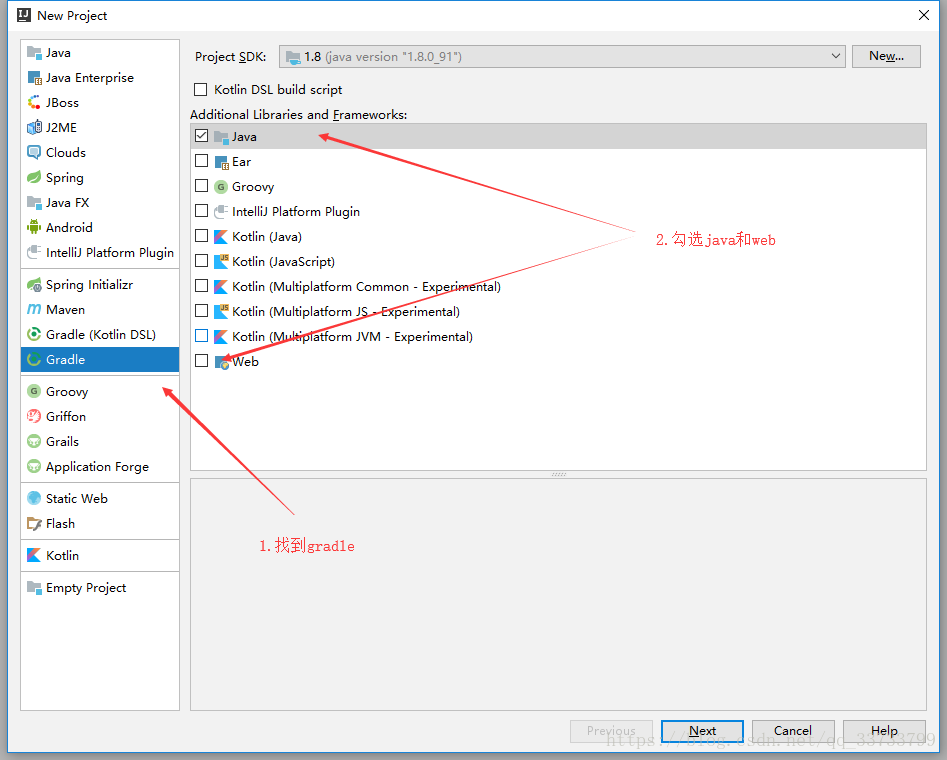Screen dimensions: 947x760
Task: Click Kotlin (Java) framework row icon
Action: (221, 236)
